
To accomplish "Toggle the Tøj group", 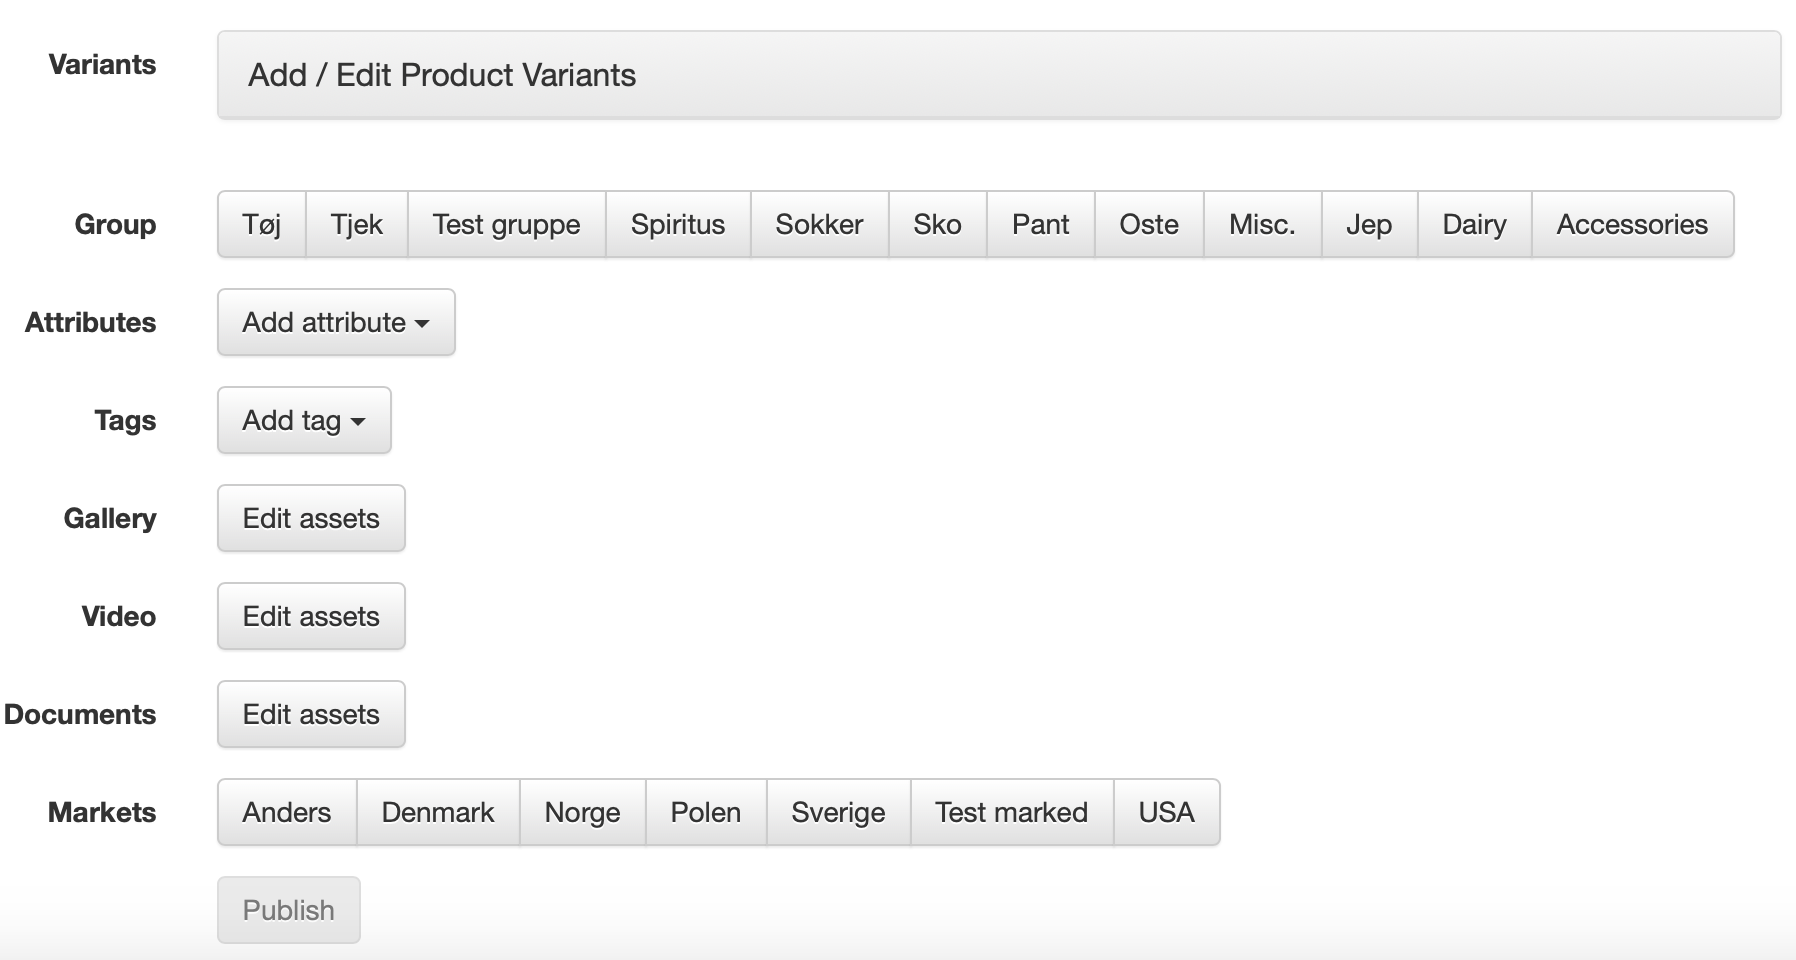I will (x=262, y=224).
